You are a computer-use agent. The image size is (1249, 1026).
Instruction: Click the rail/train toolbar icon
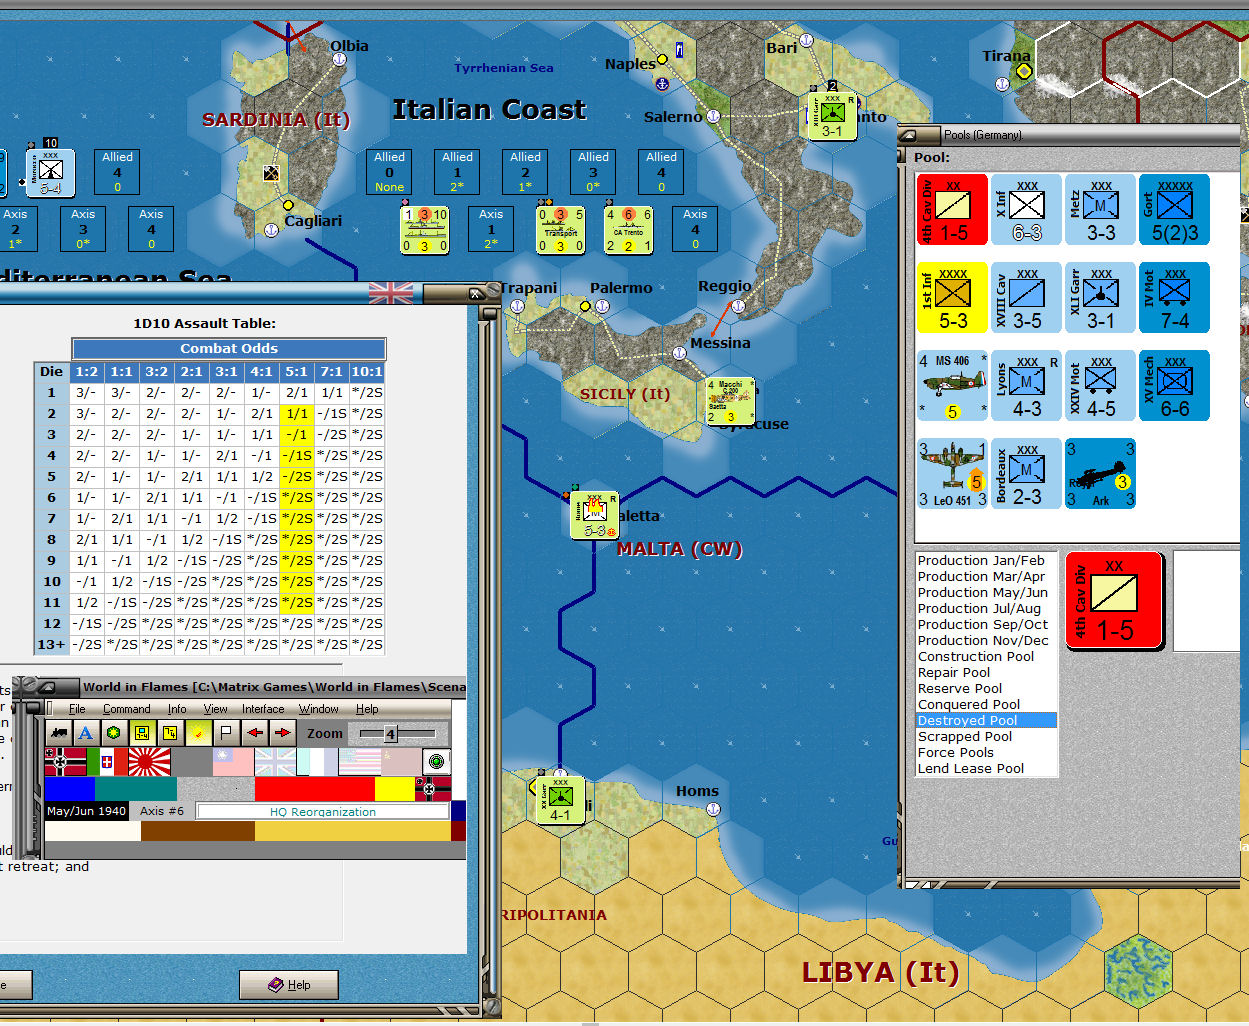pos(59,733)
